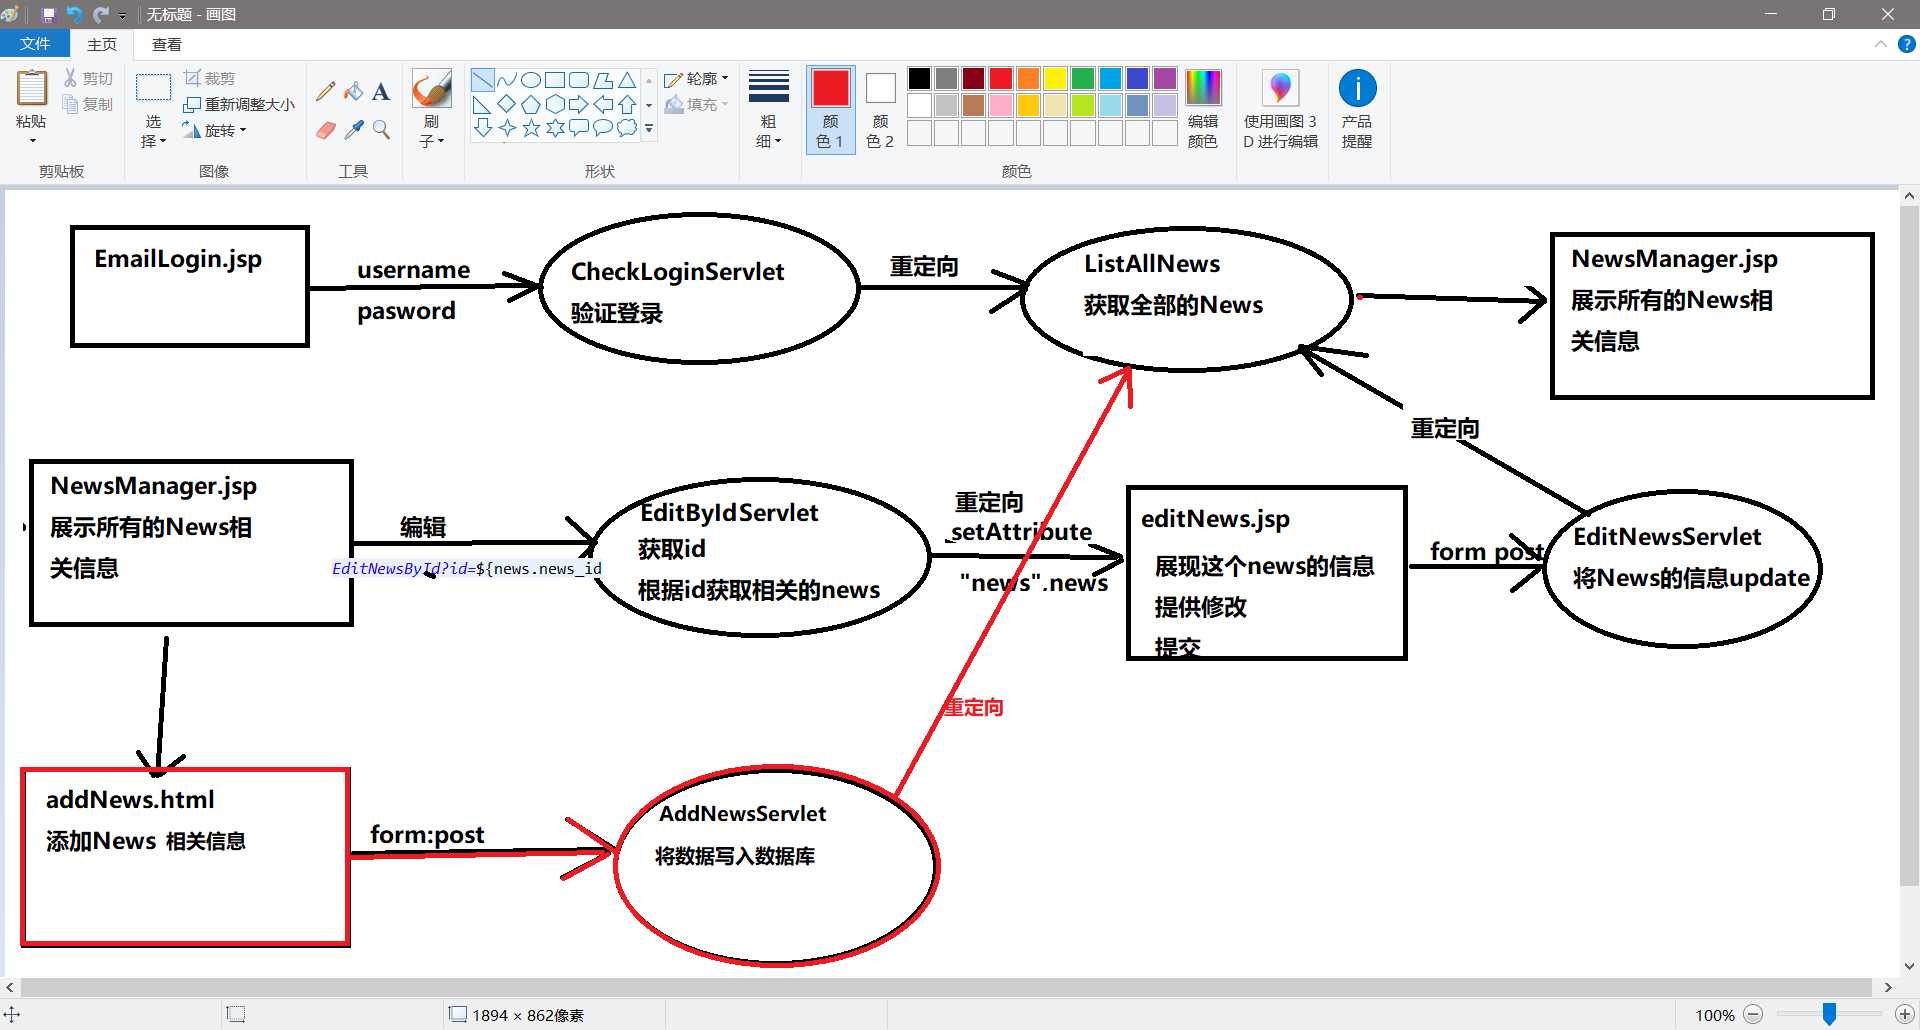Choose the rectangular 选择 tool
The height and width of the screenshot is (1030, 1920).
coord(153,88)
